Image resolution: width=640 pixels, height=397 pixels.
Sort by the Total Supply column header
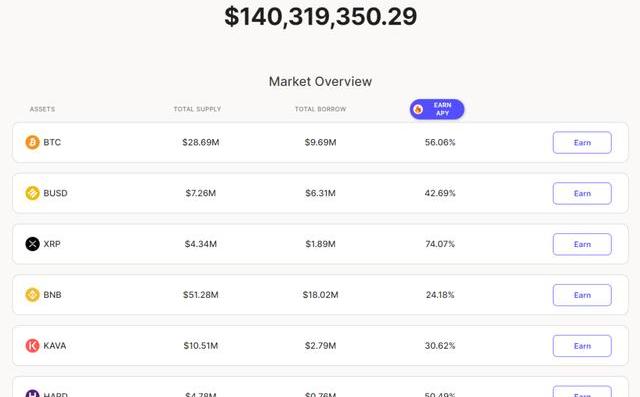point(197,109)
